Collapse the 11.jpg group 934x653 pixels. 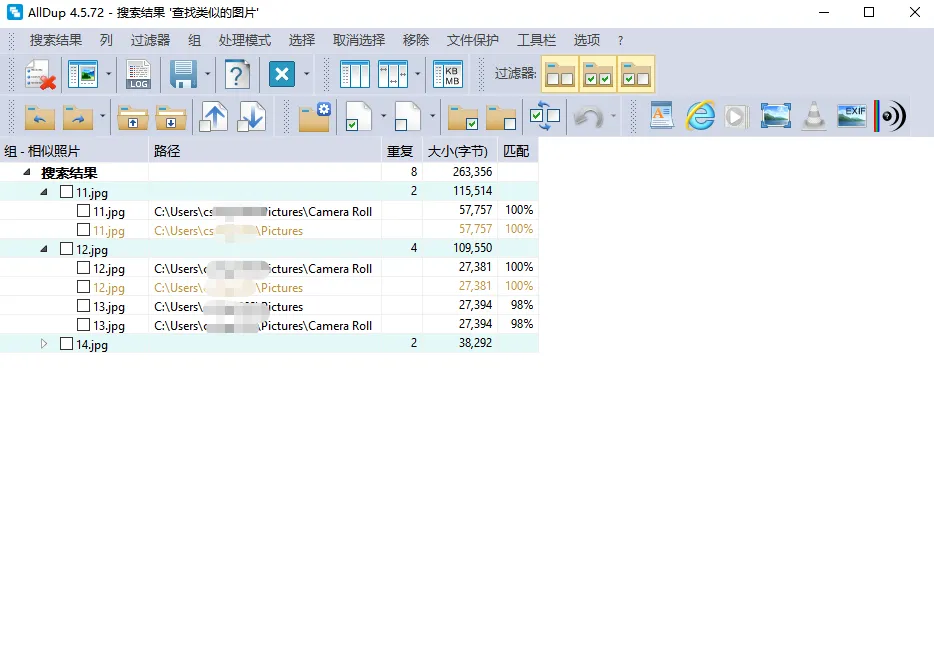pos(43,192)
